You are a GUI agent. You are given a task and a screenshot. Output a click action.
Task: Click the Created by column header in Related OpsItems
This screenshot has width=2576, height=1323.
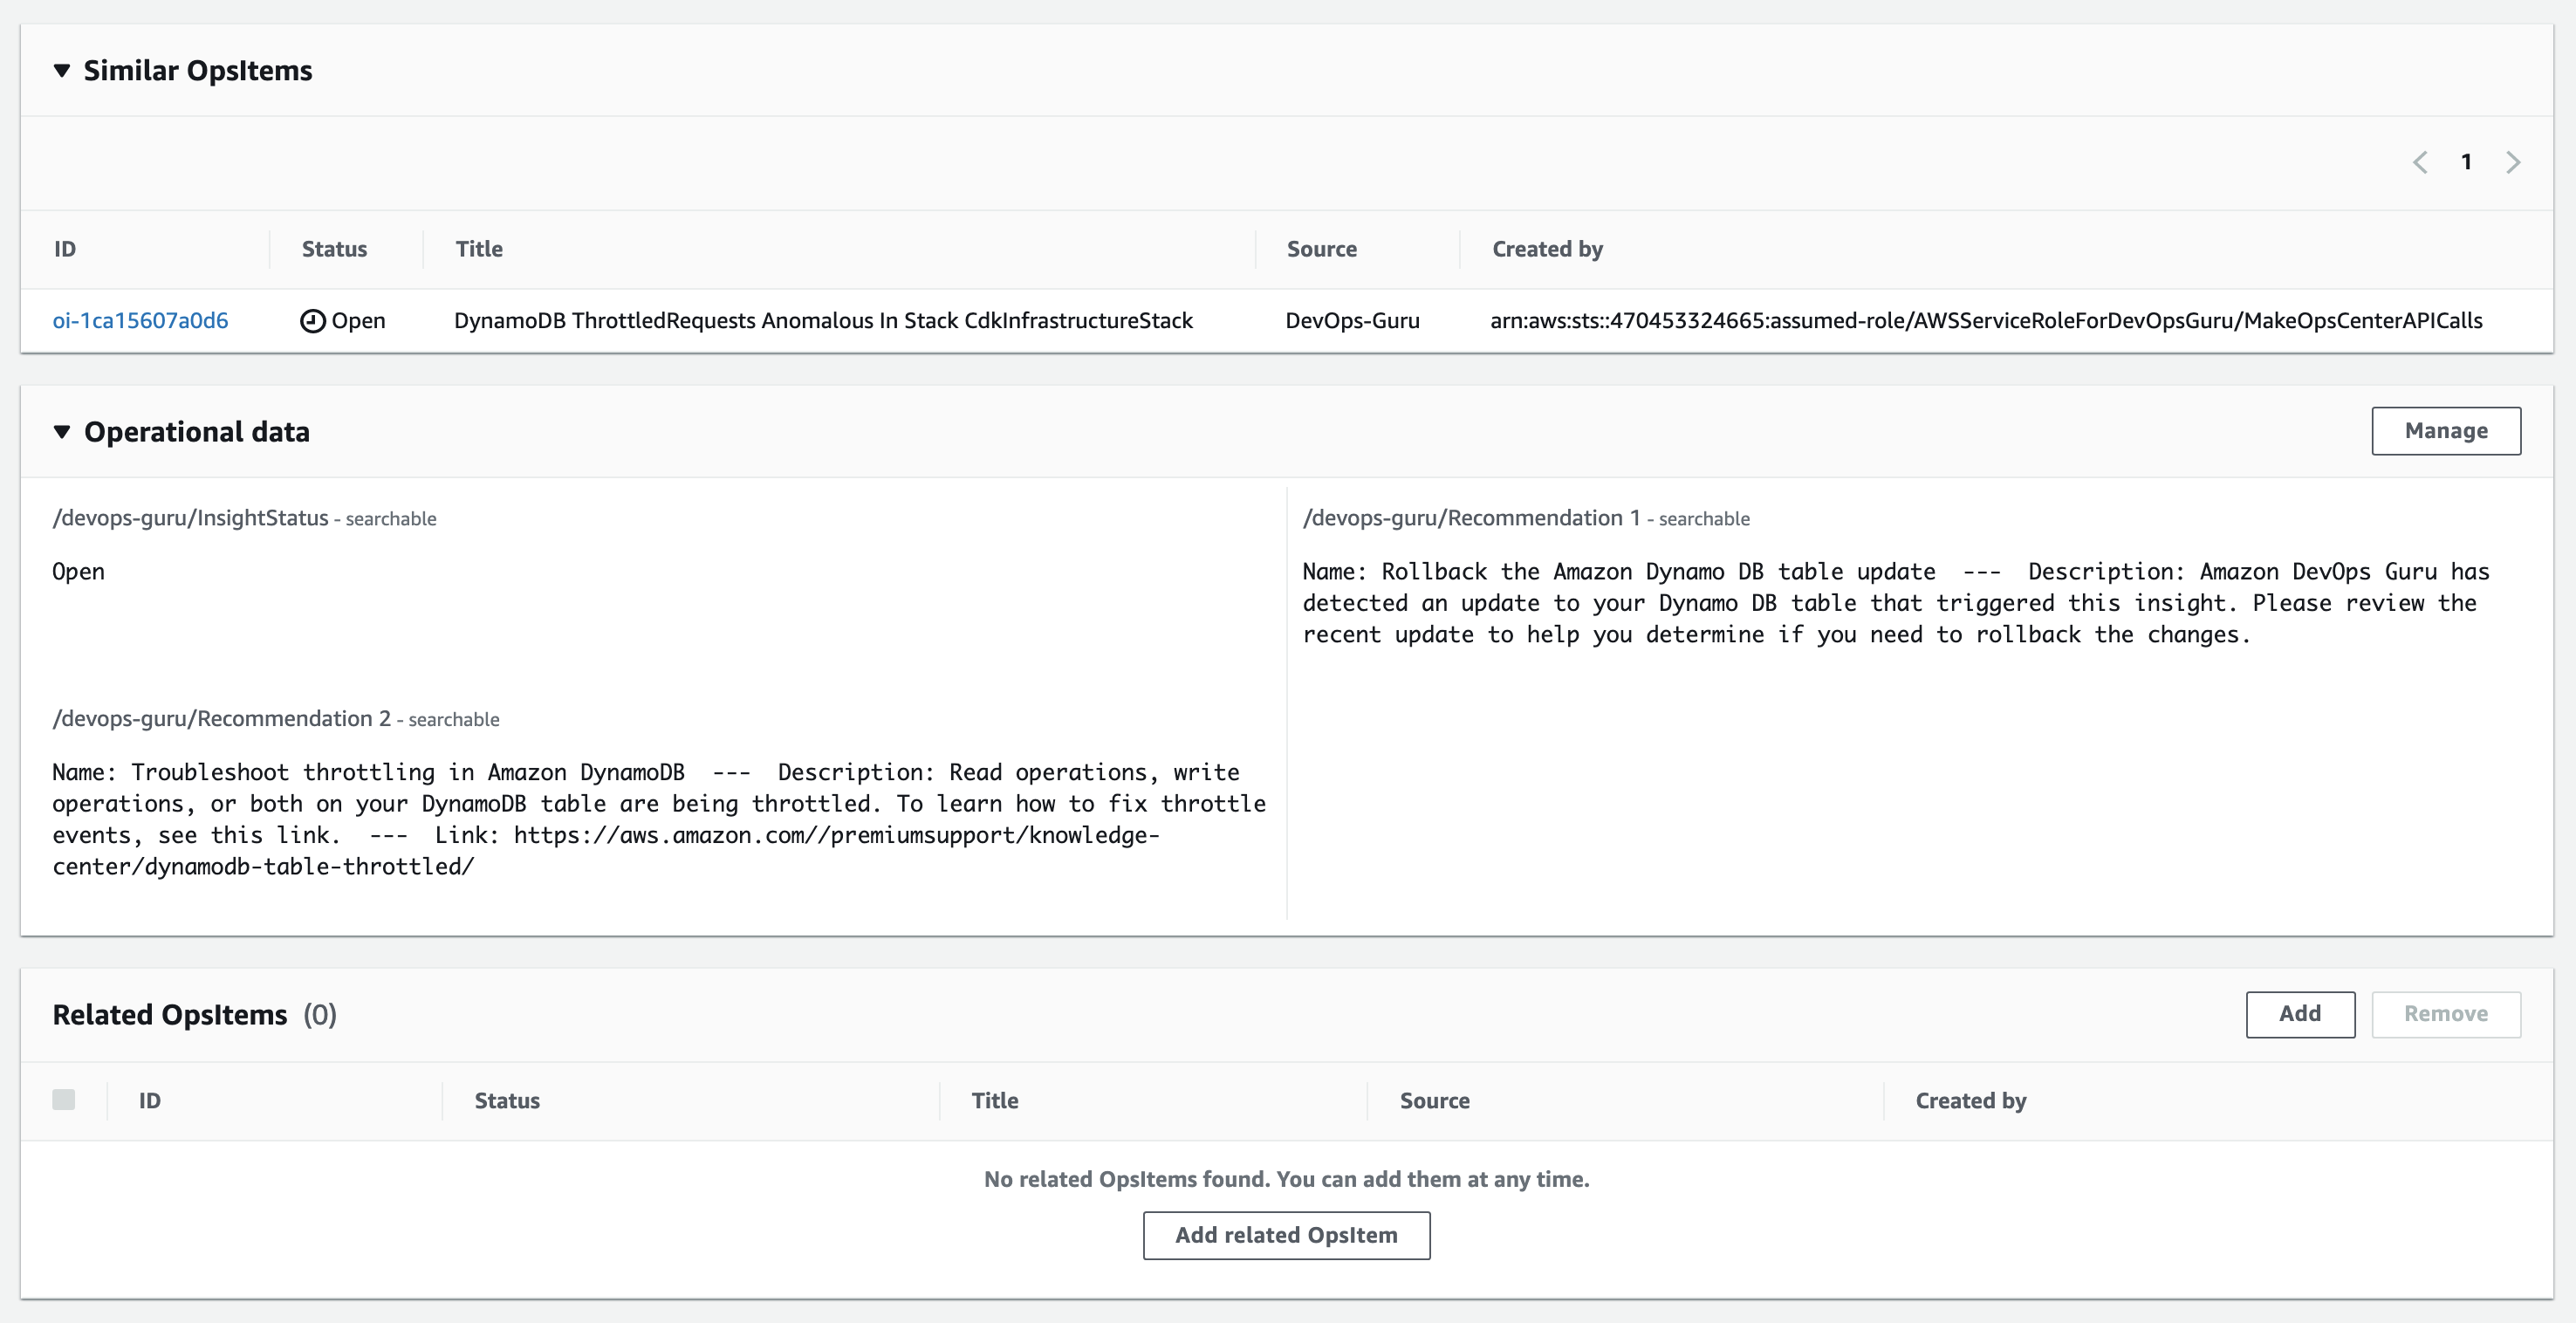(x=1970, y=1100)
